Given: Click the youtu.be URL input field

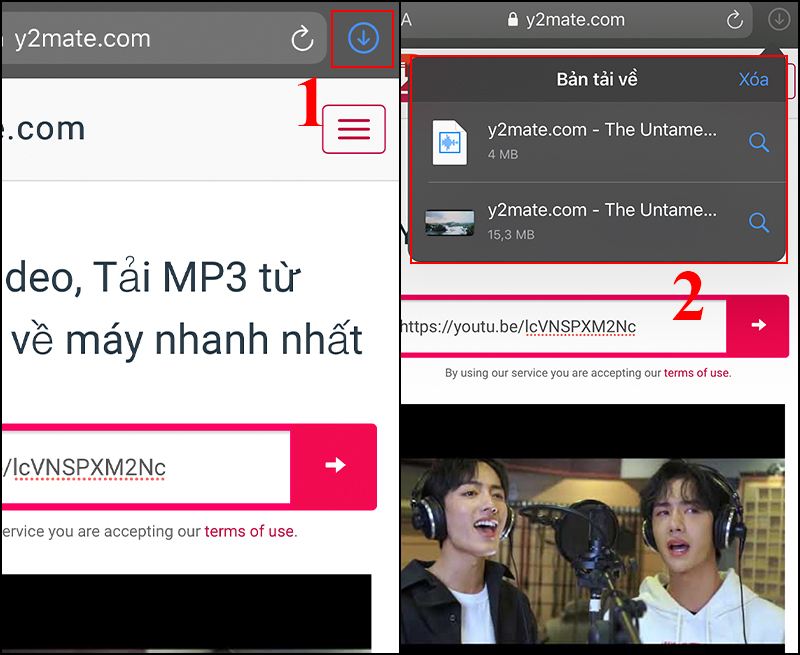Looking at the screenshot, I should coord(563,326).
